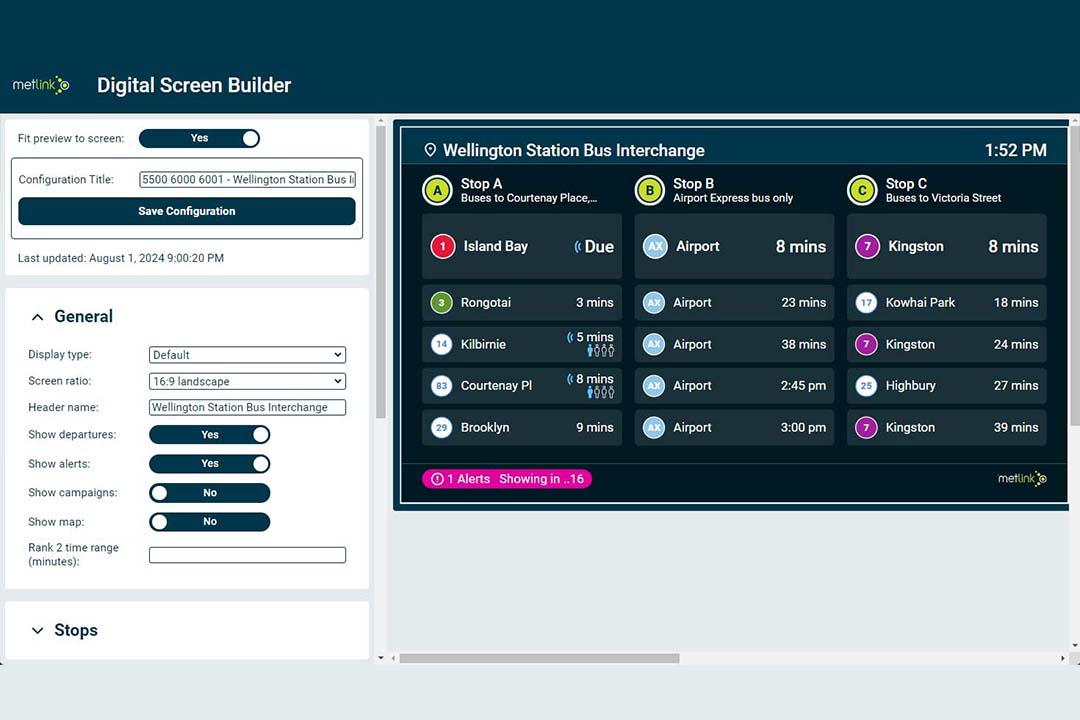Click 'Buses to Victoria Street' text
Viewport: 1080px width, 720px height.
(943, 198)
